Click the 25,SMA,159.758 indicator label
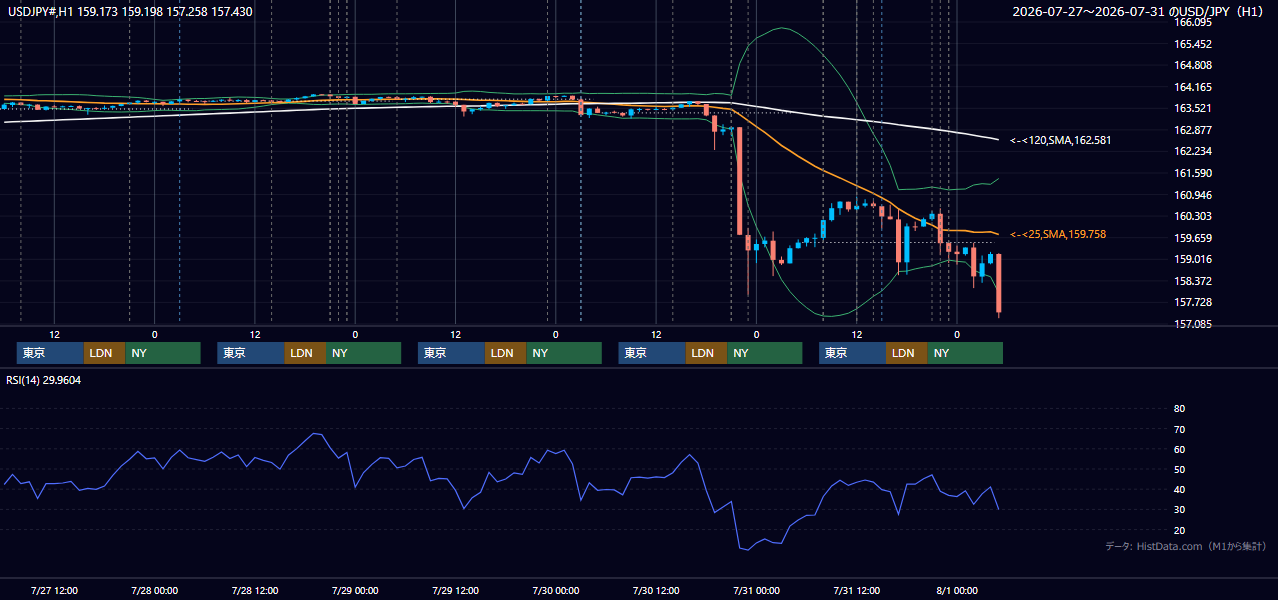1278x600 pixels. tap(1058, 234)
